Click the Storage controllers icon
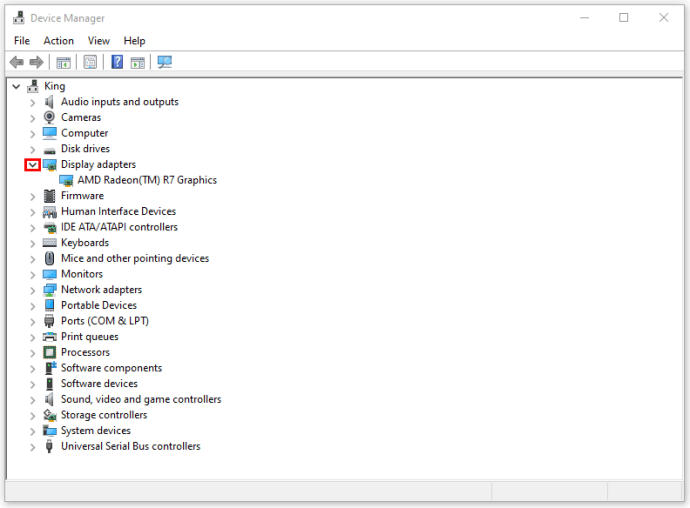 (50, 415)
